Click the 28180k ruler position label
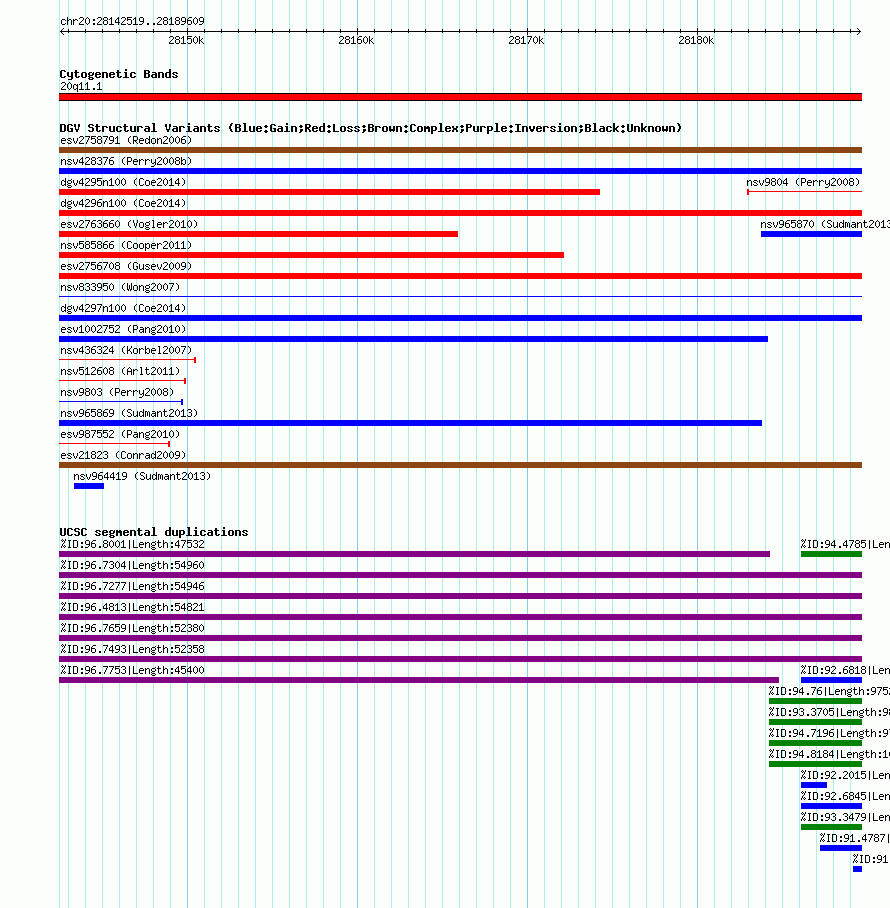This screenshot has height=908, width=890. [x=696, y=40]
